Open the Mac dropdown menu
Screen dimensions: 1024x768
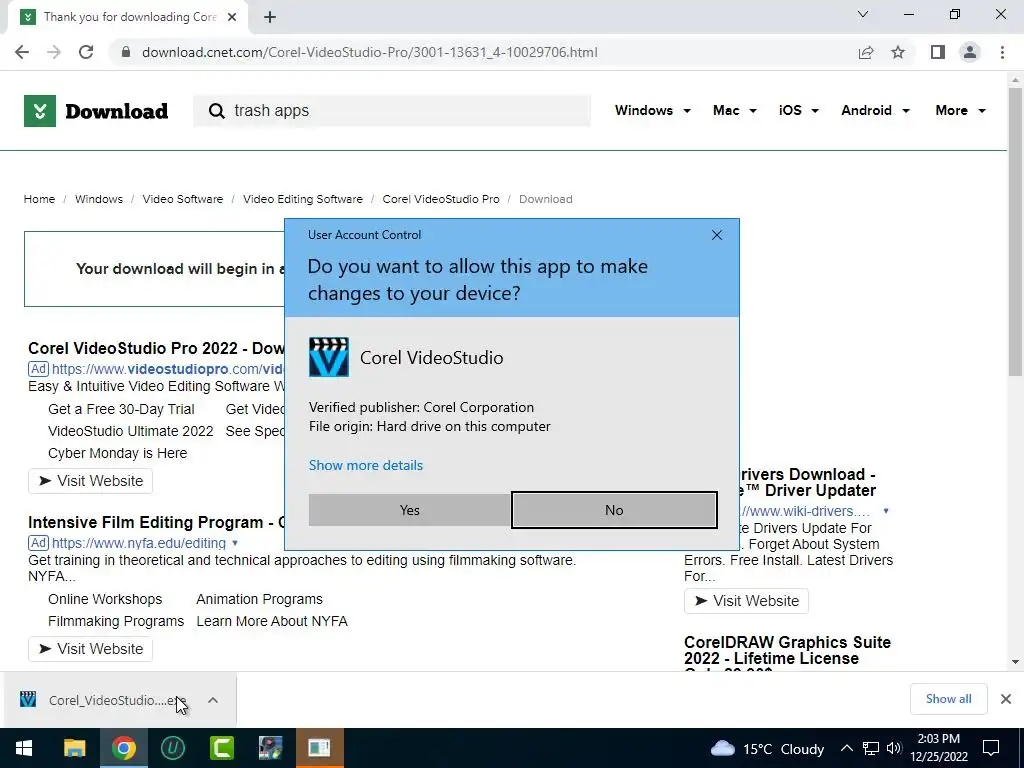735,110
